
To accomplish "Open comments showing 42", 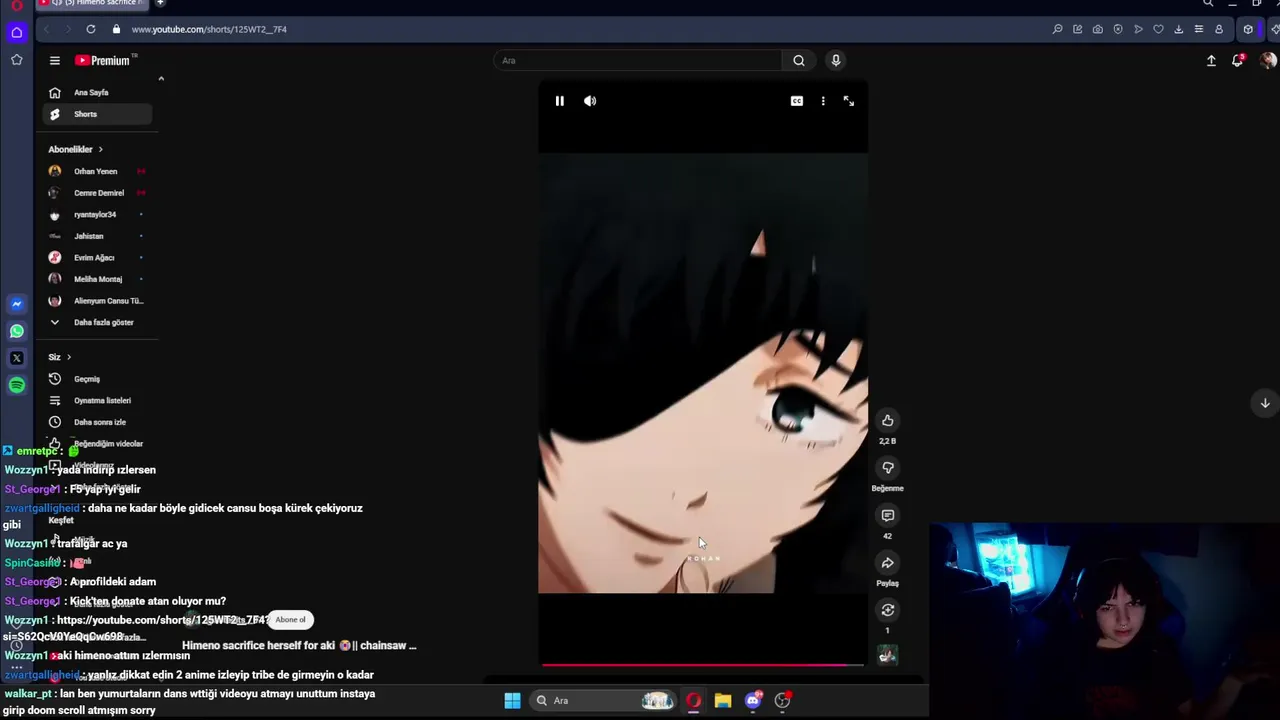I will (887, 515).
